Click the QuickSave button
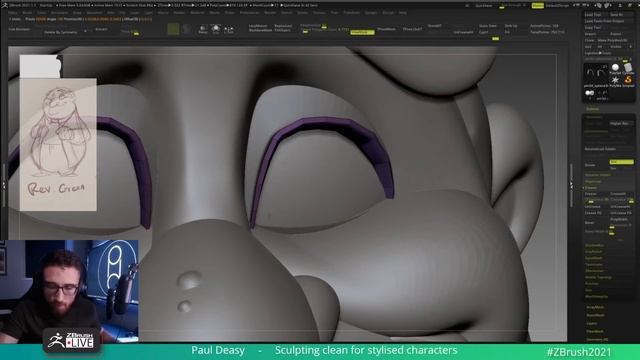Screen dimensions: 640x360 click(484, 6)
